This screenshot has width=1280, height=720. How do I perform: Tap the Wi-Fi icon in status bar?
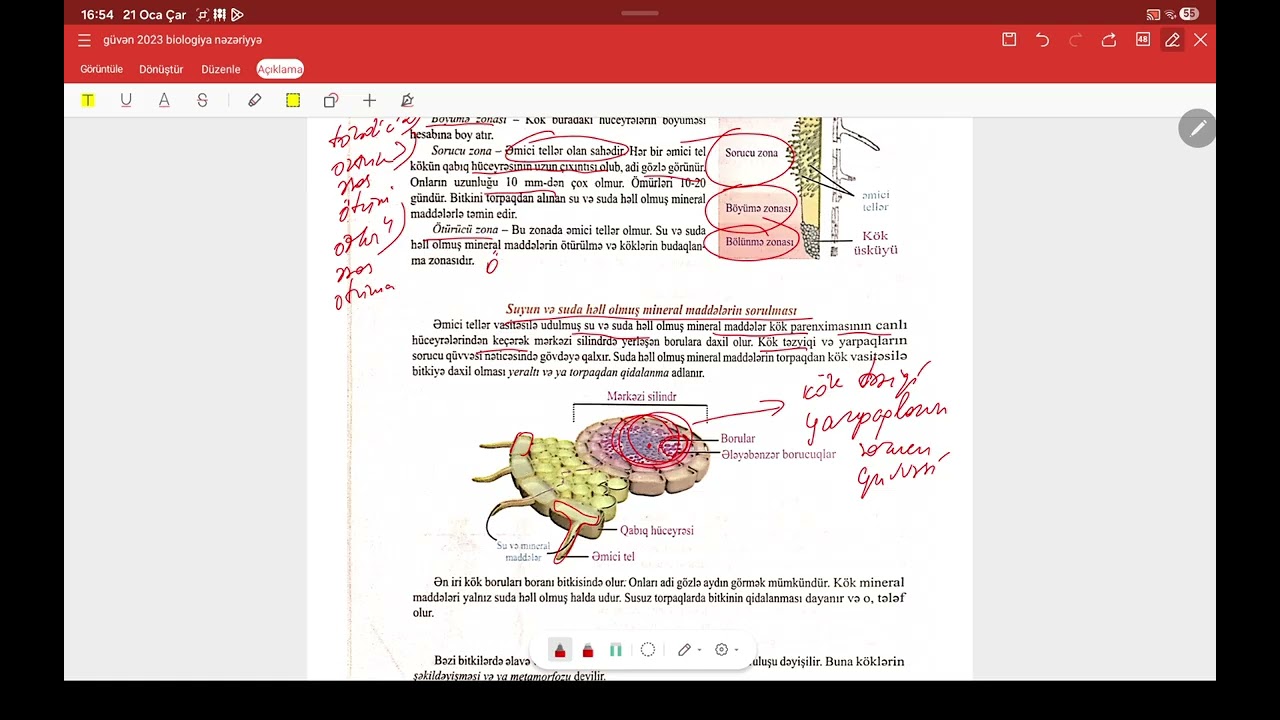point(1170,15)
